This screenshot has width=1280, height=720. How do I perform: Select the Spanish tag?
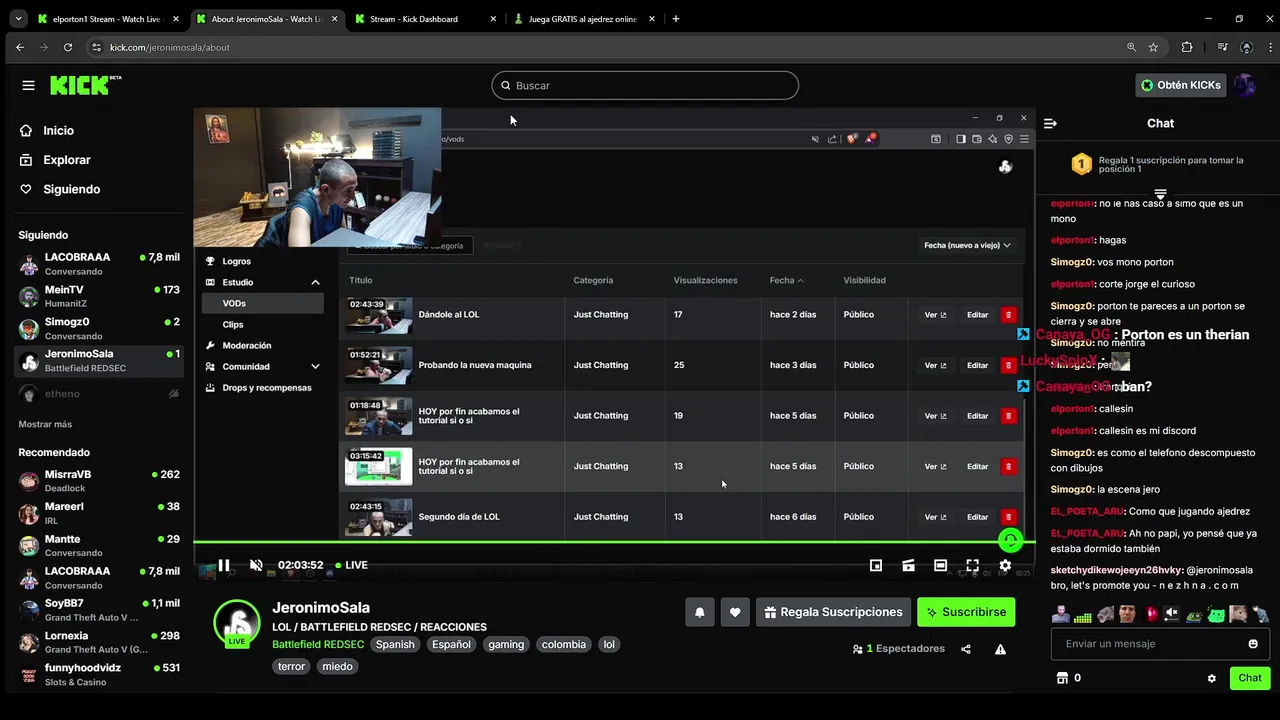click(x=395, y=644)
